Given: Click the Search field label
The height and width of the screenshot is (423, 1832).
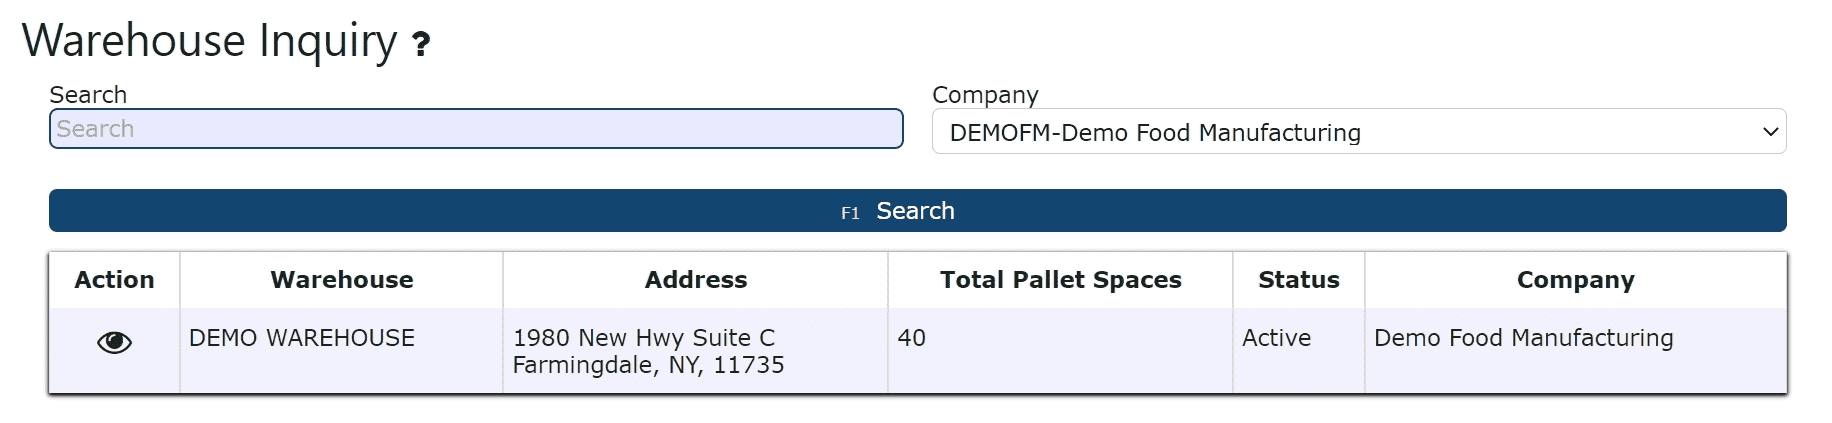Looking at the screenshot, I should pos(88,95).
